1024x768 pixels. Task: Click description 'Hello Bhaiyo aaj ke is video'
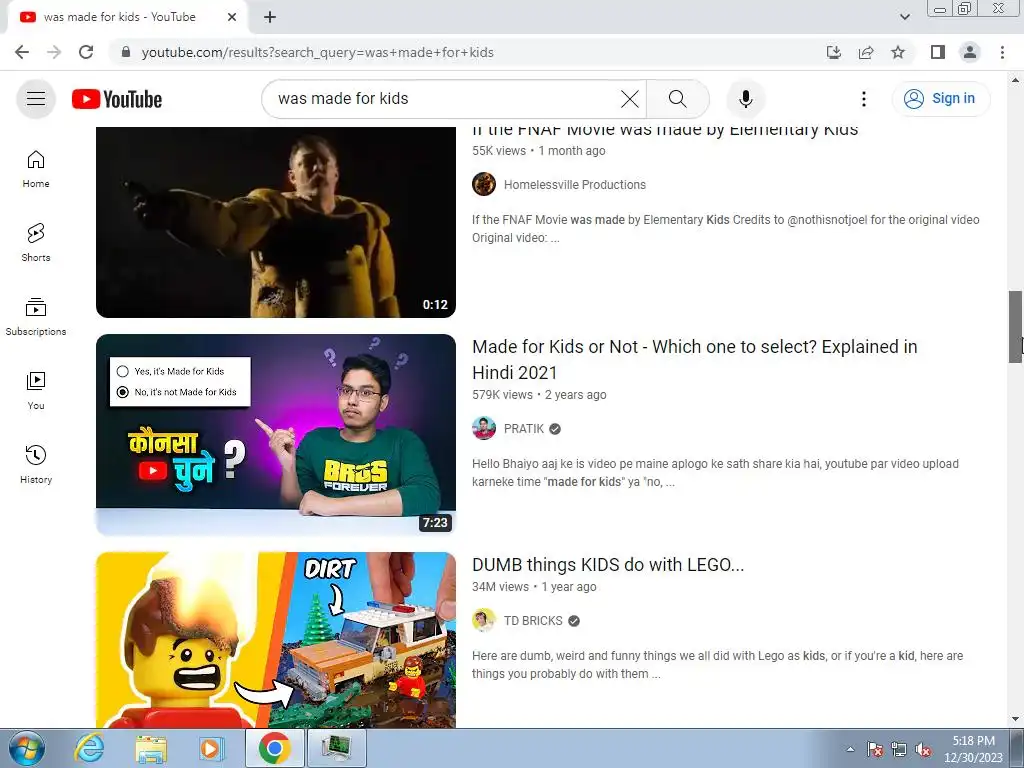(x=716, y=473)
